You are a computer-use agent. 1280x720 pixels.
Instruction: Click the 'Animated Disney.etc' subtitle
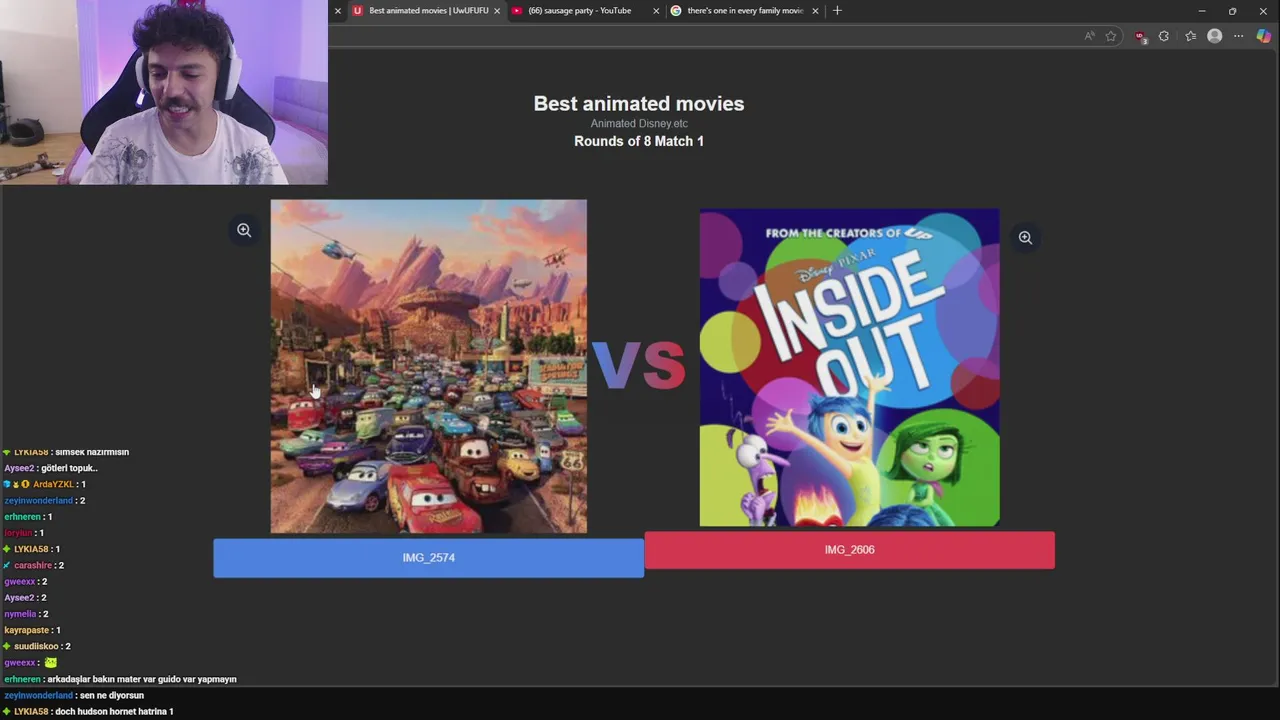[x=639, y=124]
